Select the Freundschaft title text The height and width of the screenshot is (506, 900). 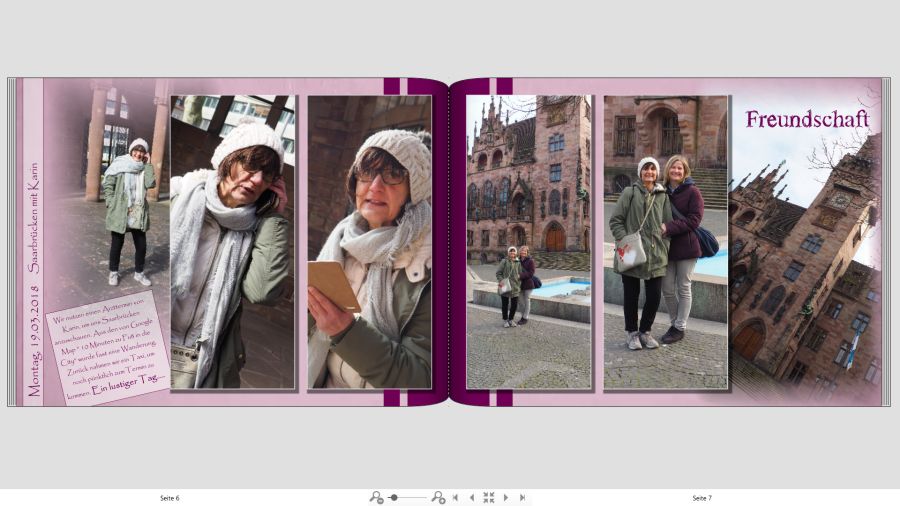click(807, 120)
